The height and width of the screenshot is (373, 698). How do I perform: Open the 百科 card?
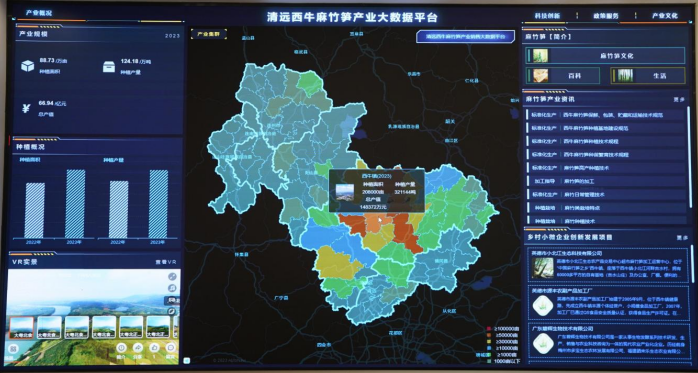tap(563, 76)
